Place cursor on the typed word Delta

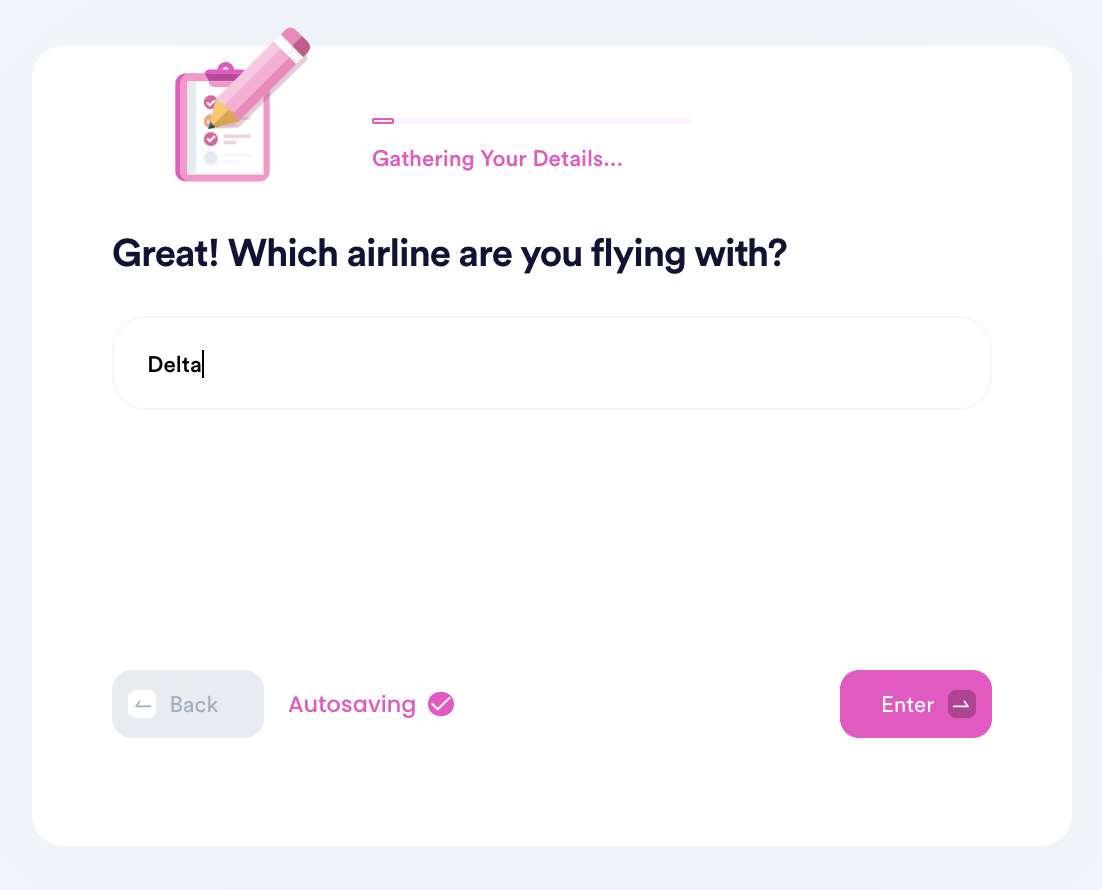point(174,364)
